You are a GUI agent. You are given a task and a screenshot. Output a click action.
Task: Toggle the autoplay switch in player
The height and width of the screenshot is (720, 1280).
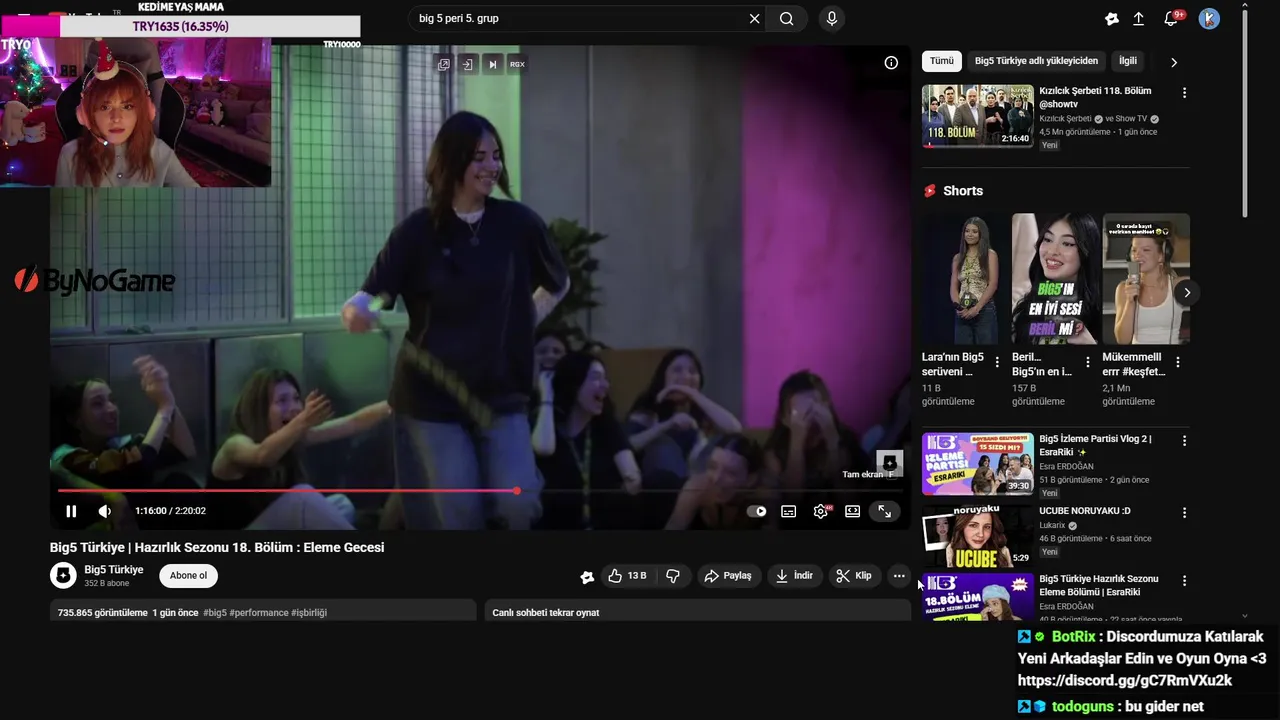click(x=757, y=511)
